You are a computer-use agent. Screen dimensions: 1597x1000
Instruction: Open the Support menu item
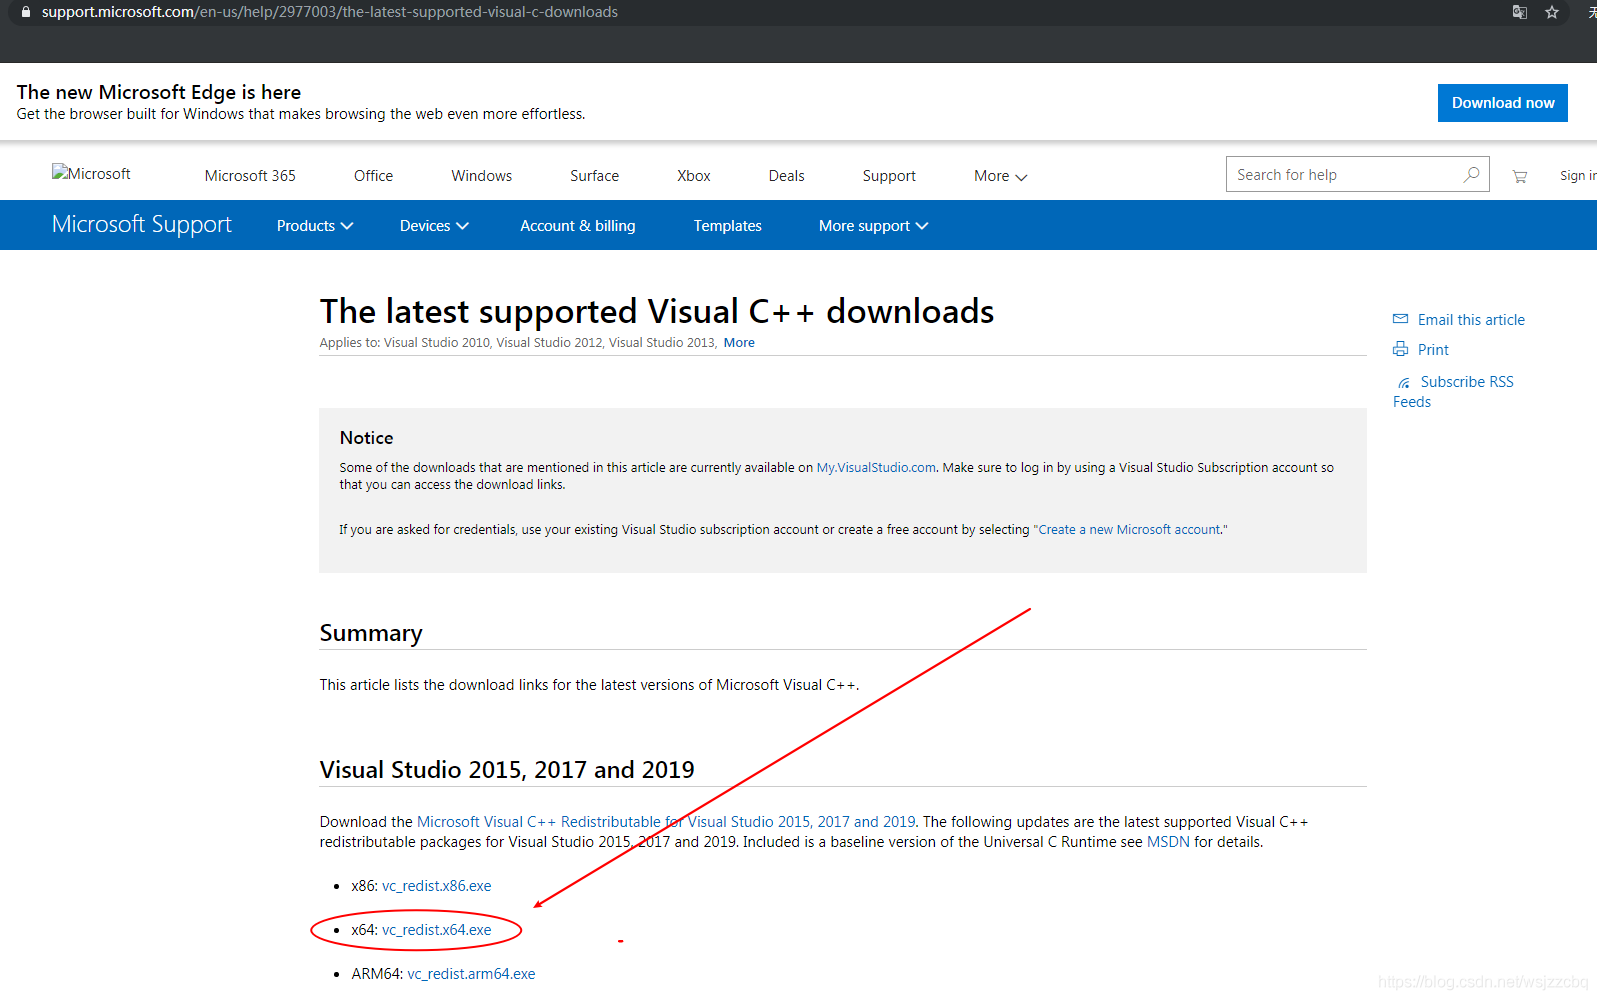click(x=889, y=176)
